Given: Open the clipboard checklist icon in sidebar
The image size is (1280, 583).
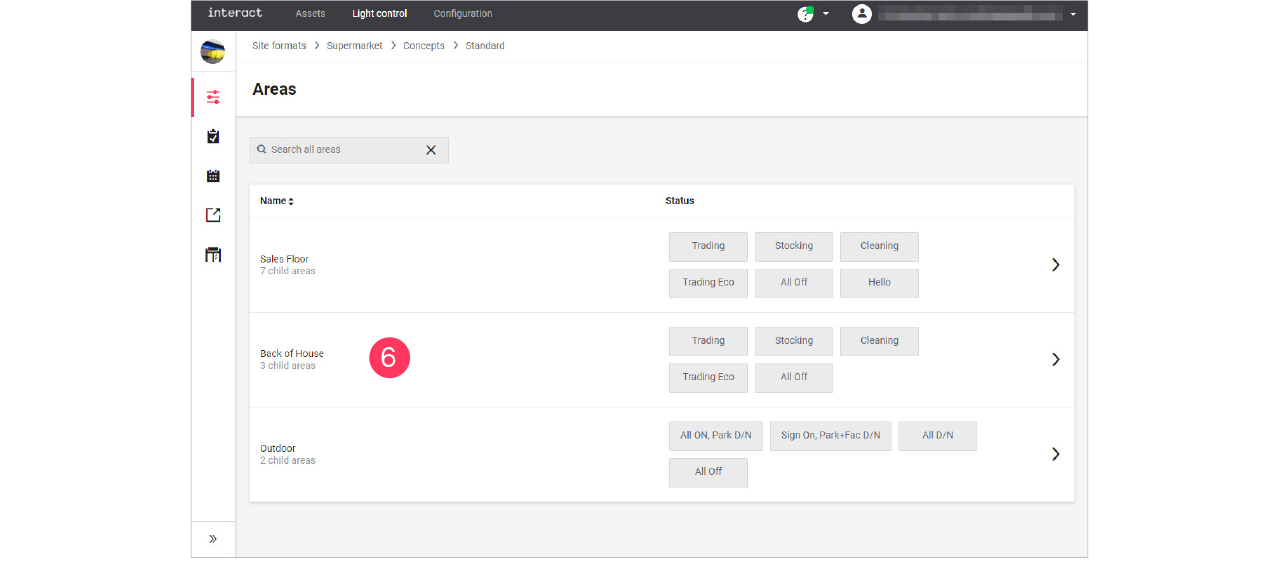Looking at the screenshot, I should point(213,135).
